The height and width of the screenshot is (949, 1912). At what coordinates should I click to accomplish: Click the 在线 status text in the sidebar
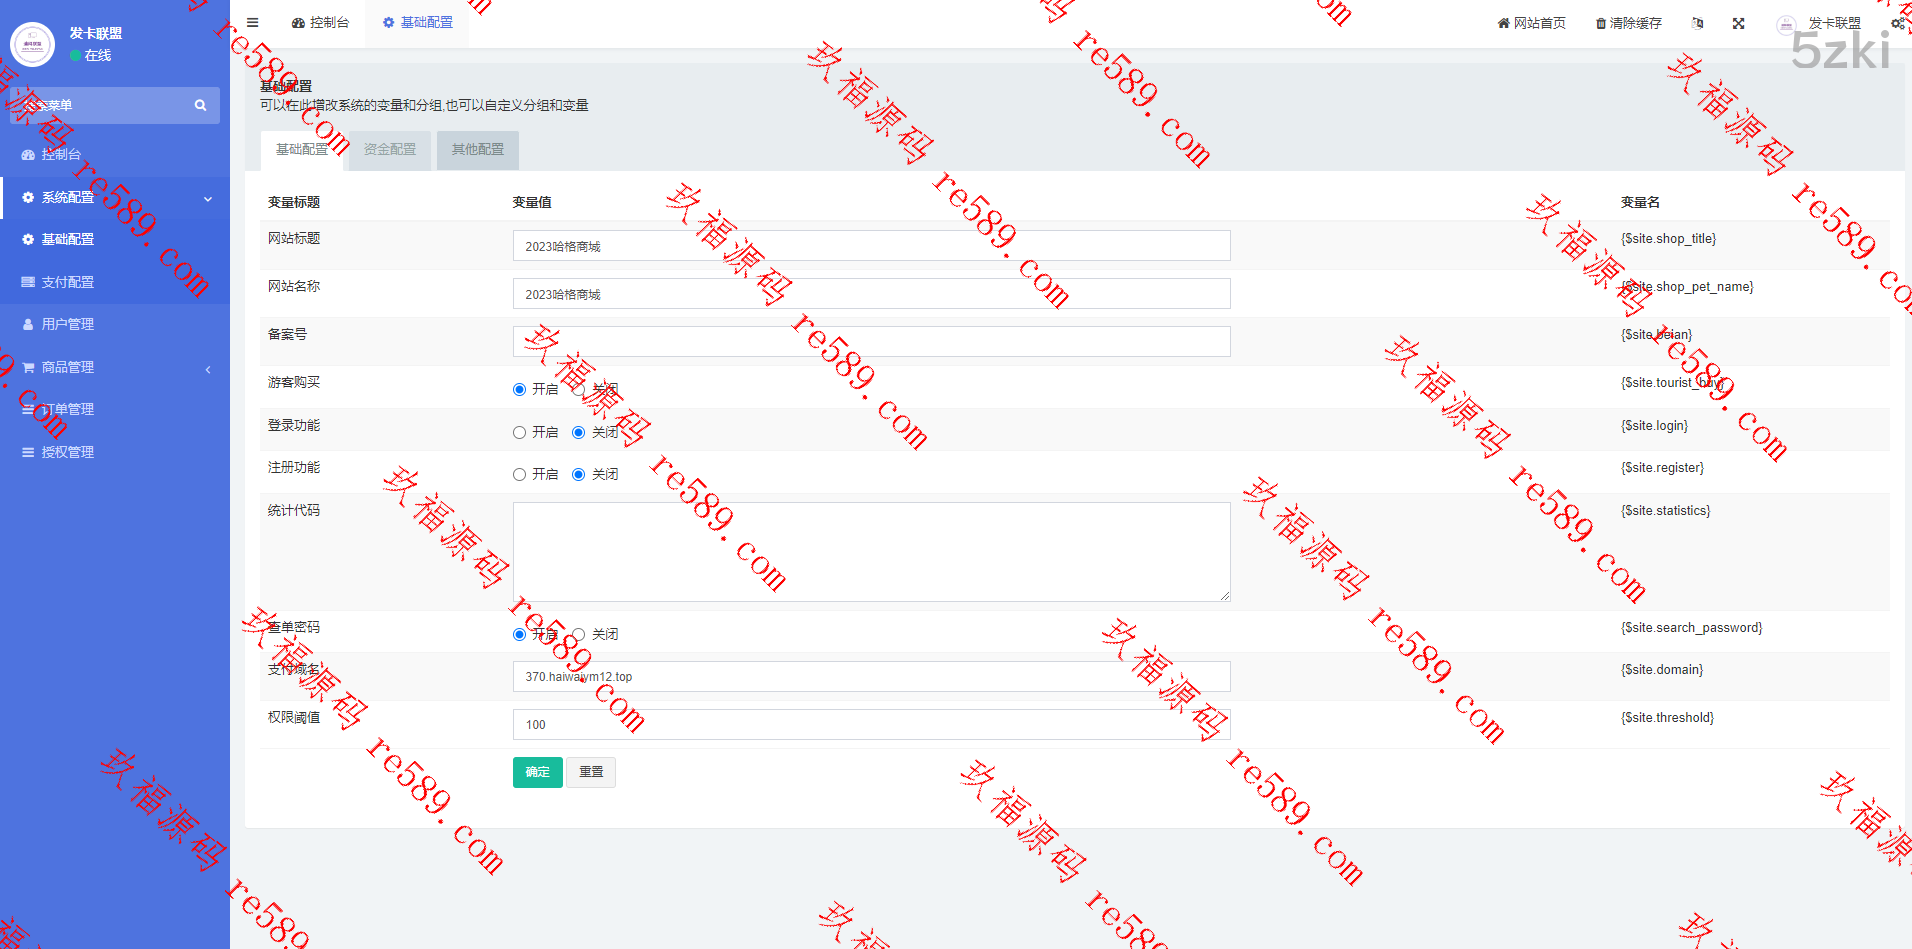point(98,56)
